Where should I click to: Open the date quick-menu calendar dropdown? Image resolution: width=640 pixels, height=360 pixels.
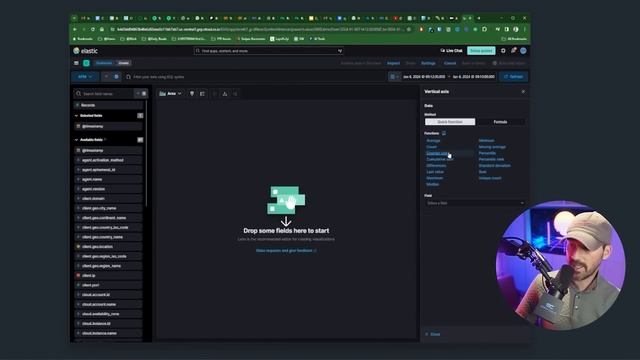(x=394, y=77)
